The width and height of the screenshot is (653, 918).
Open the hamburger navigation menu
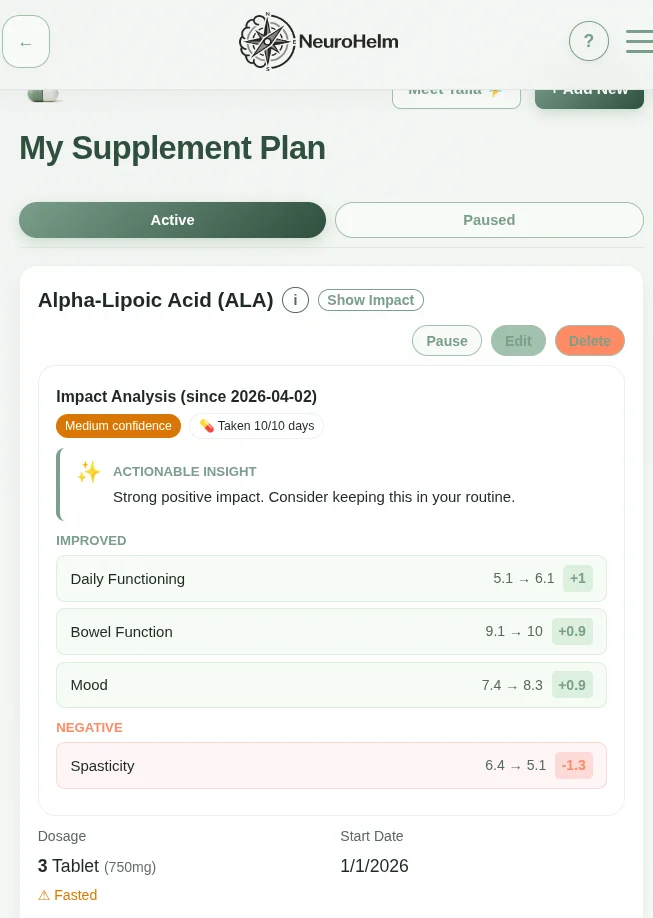(639, 41)
